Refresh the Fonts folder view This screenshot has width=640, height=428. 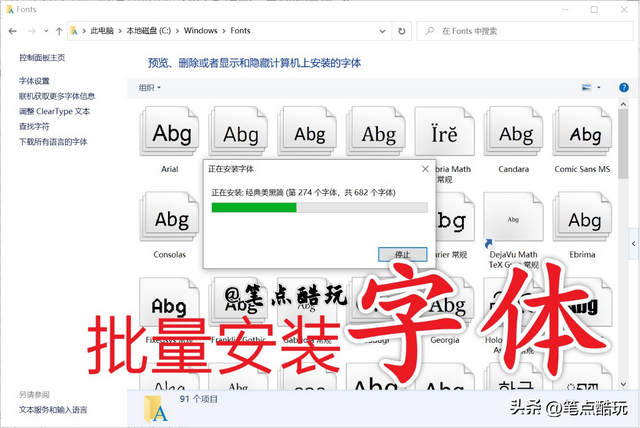click(x=402, y=31)
